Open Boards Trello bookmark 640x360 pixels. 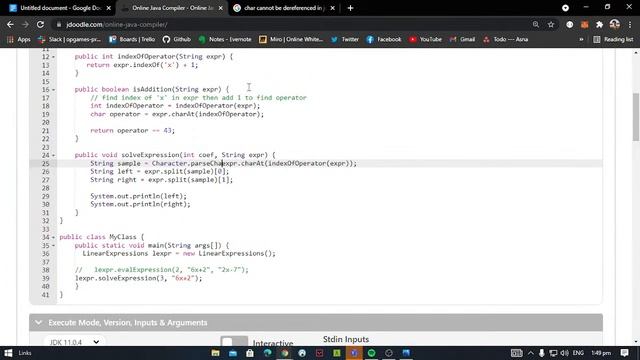coord(132,39)
